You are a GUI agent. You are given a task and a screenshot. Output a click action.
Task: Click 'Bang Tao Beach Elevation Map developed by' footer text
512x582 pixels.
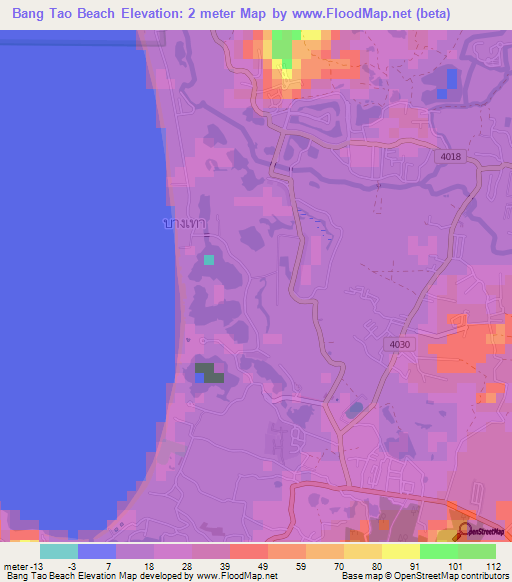pyautogui.click(x=100, y=576)
